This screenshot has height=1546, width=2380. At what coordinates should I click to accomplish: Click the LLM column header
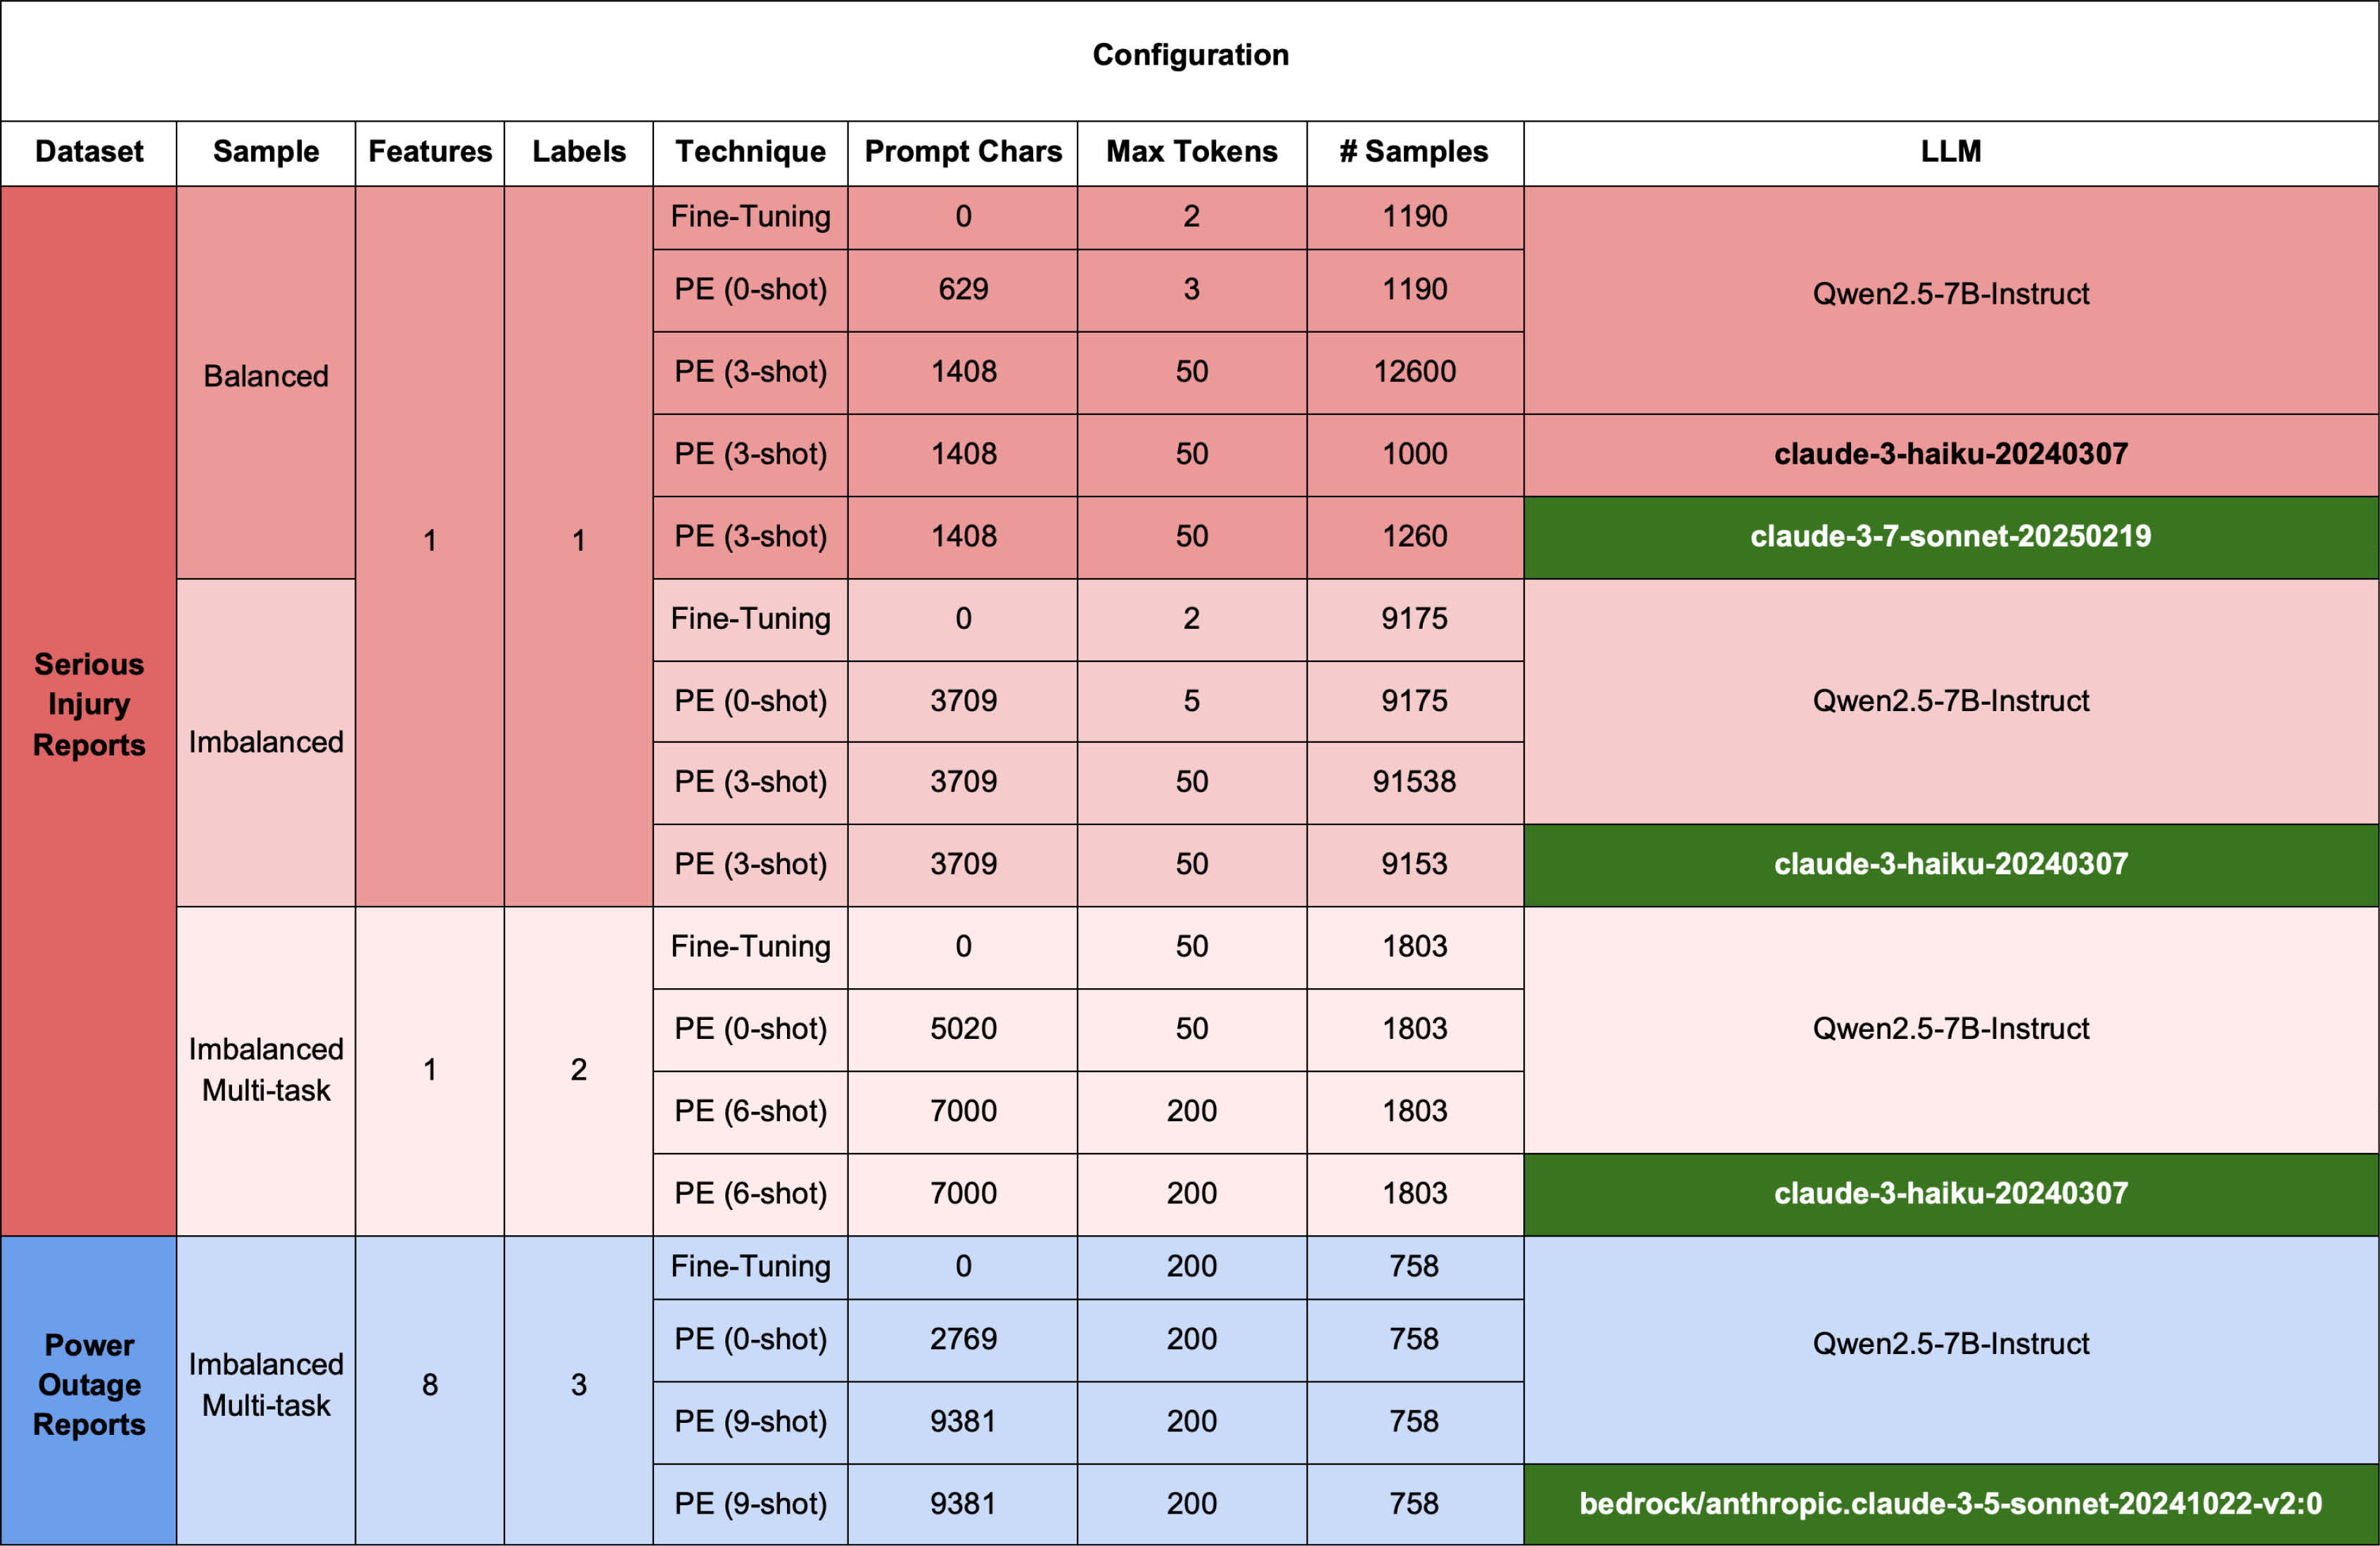click(x=1950, y=151)
